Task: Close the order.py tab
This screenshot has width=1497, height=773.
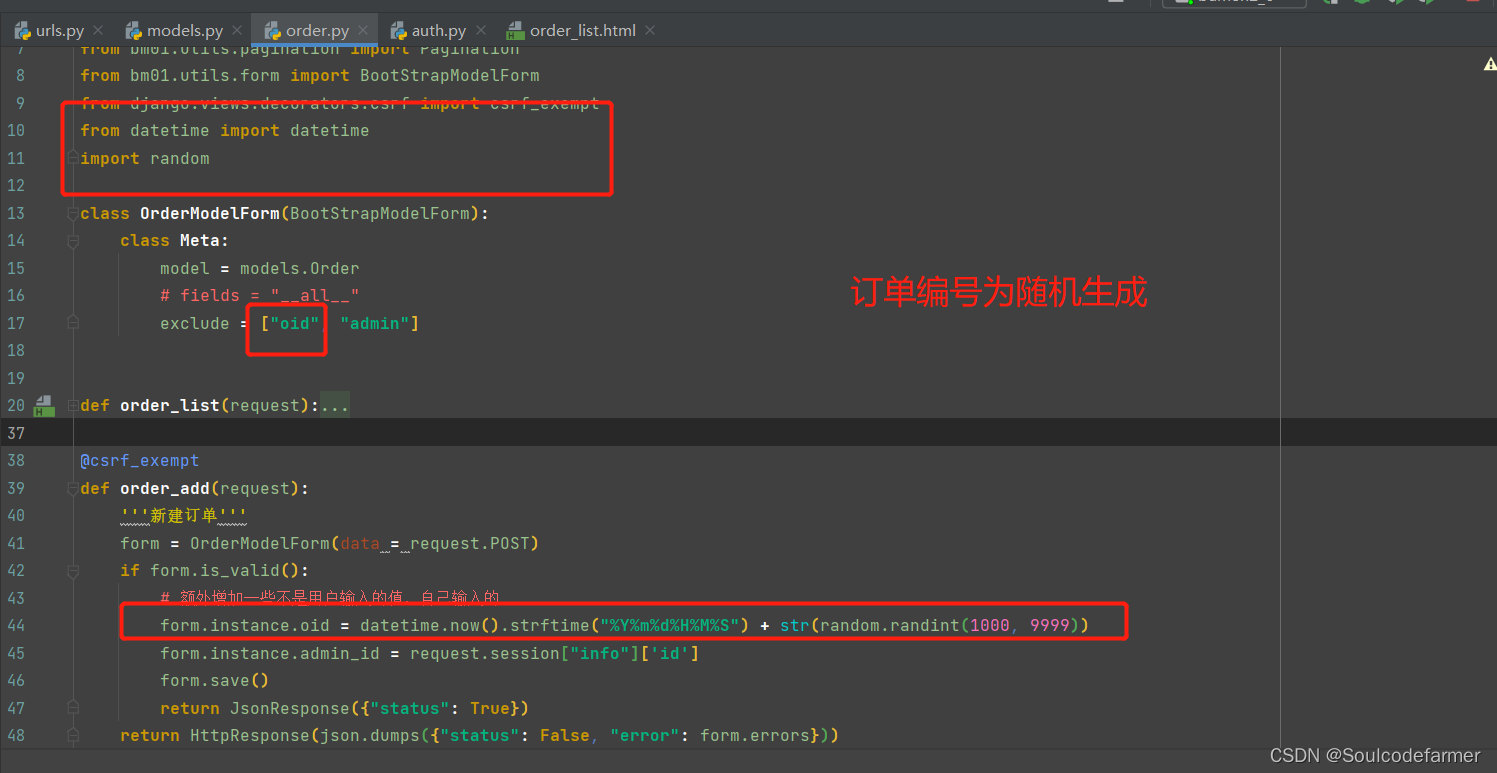Action: coord(363,30)
